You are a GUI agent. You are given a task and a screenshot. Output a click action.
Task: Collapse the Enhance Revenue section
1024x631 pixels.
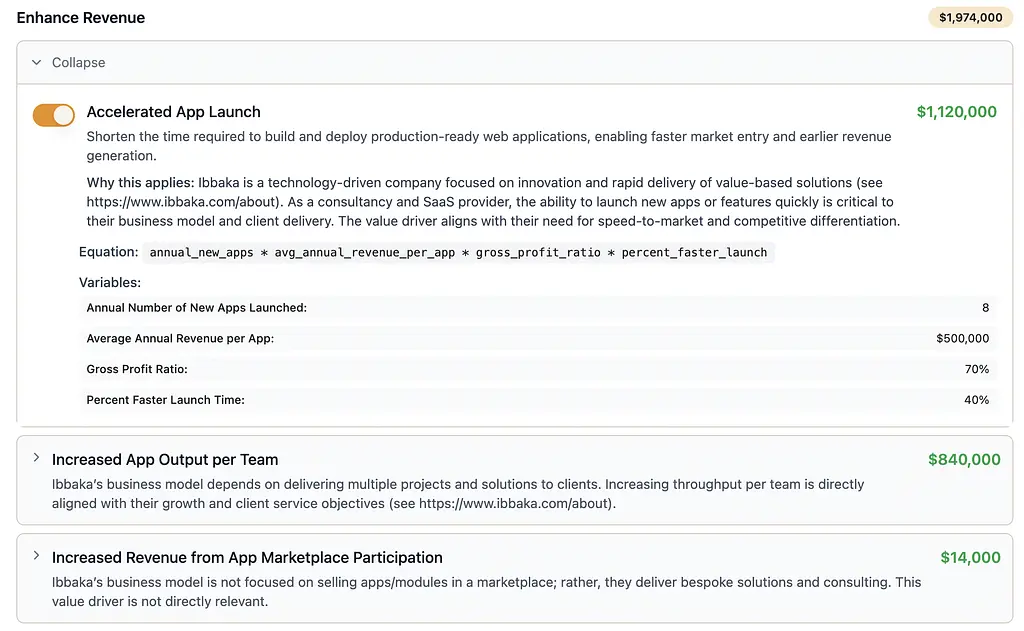coord(78,63)
